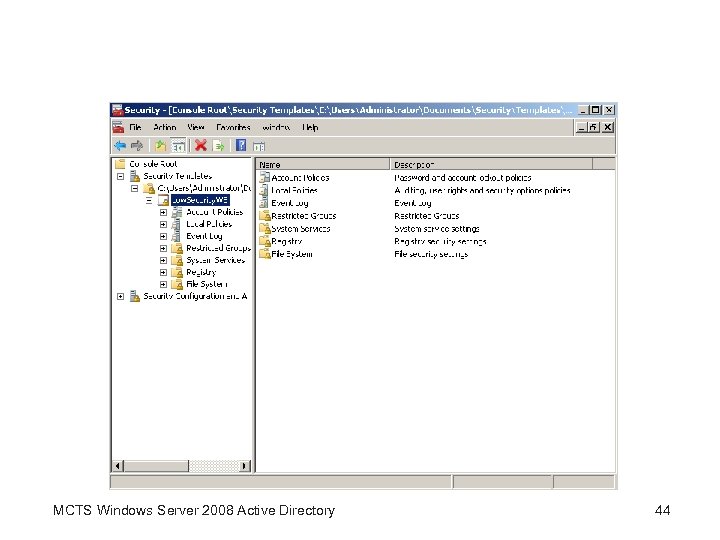Open the Window menu
The image size is (720, 540).
point(276,127)
